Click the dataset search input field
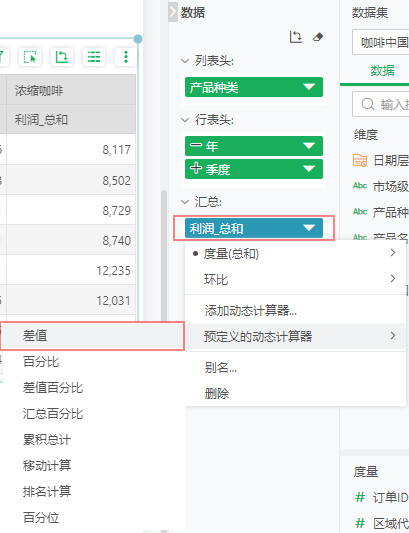The image size is (409, 533). 380,104
